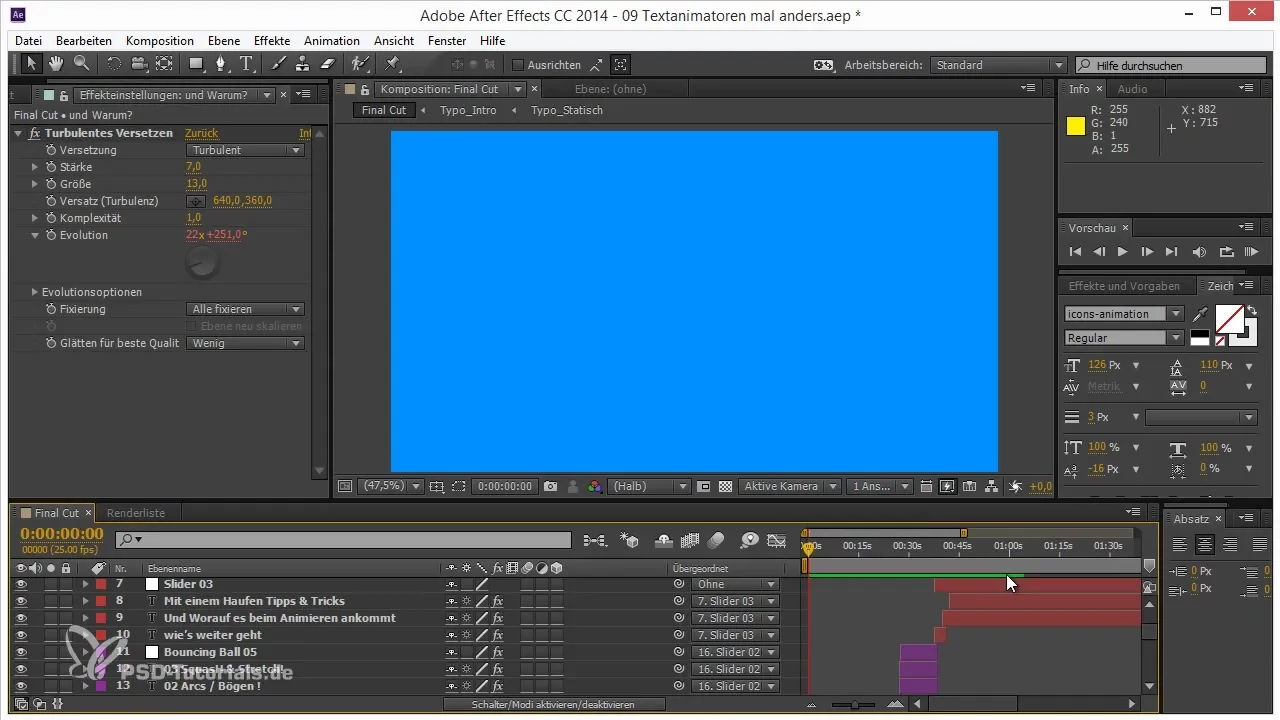Viewport: 1280px width, 720px height.
Task: Reset effect via Zurück link
Action: [x=201, y=133]
